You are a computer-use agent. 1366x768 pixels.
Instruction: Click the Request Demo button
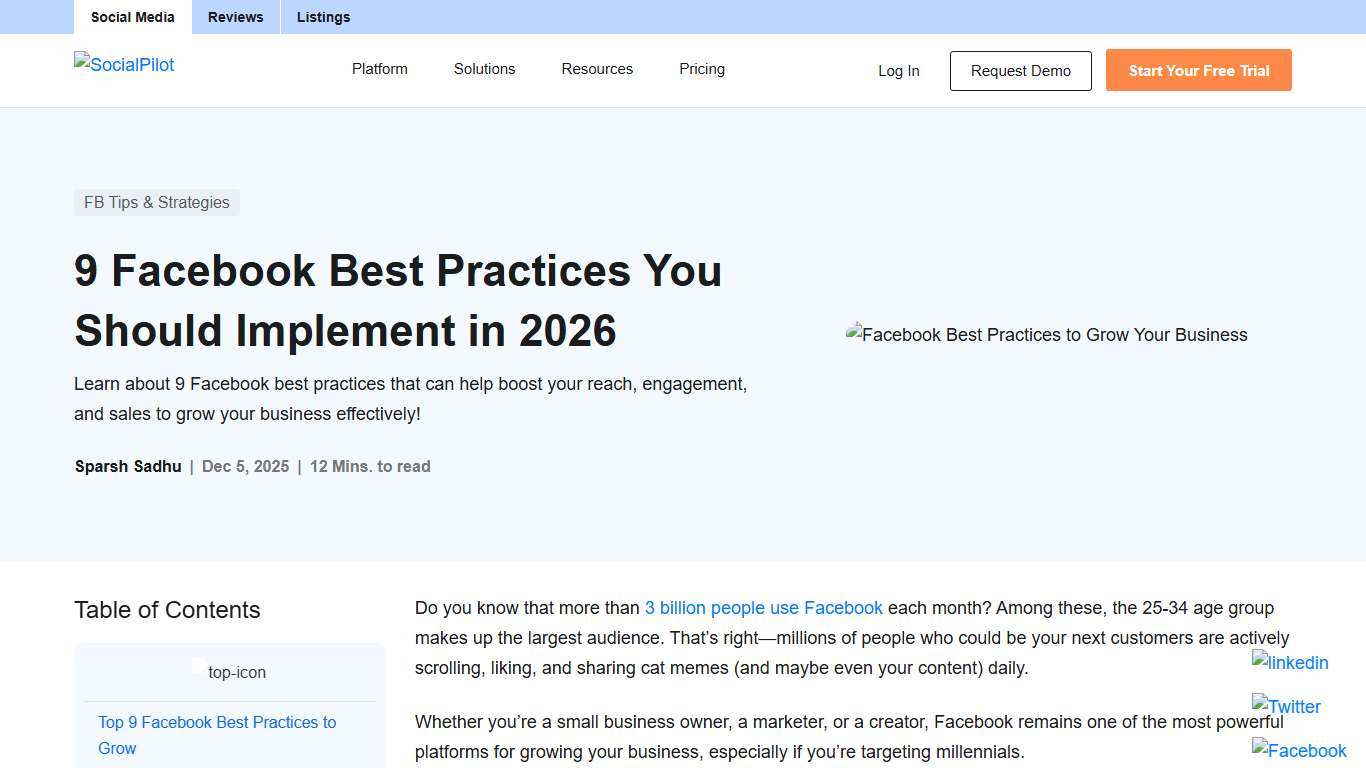point(1020,70)
